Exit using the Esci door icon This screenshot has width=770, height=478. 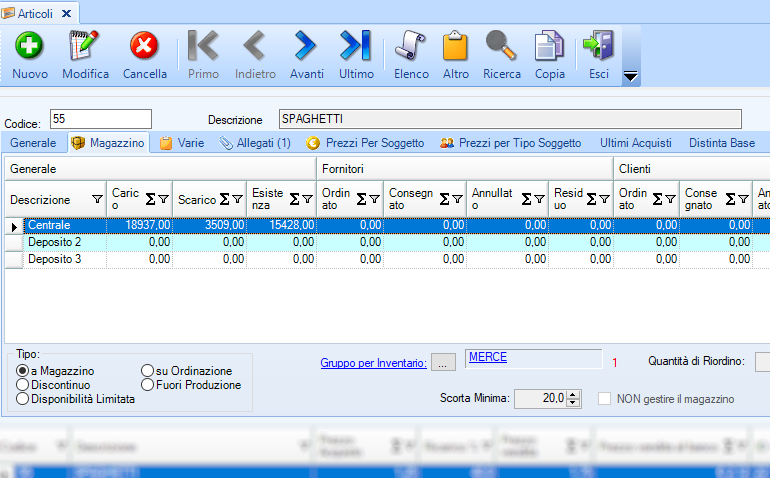point(599,46)
